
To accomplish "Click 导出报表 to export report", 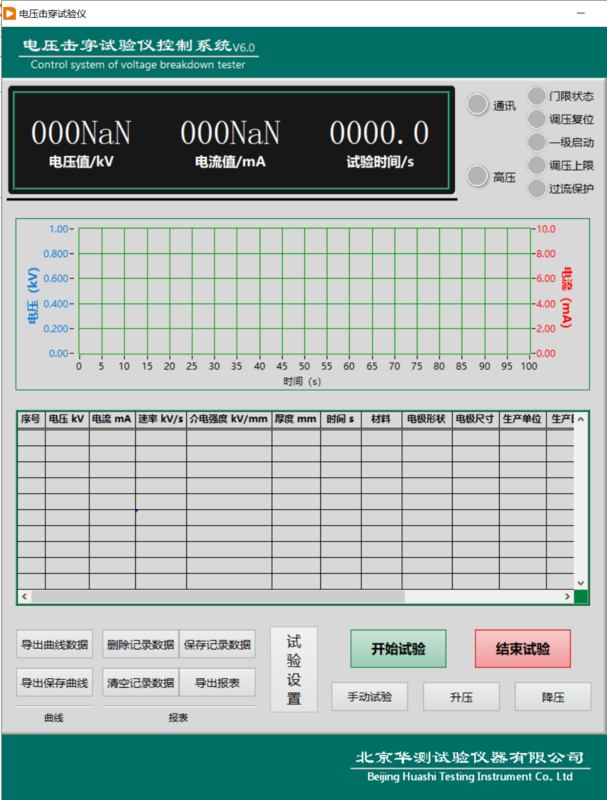I will pos(217,683).
